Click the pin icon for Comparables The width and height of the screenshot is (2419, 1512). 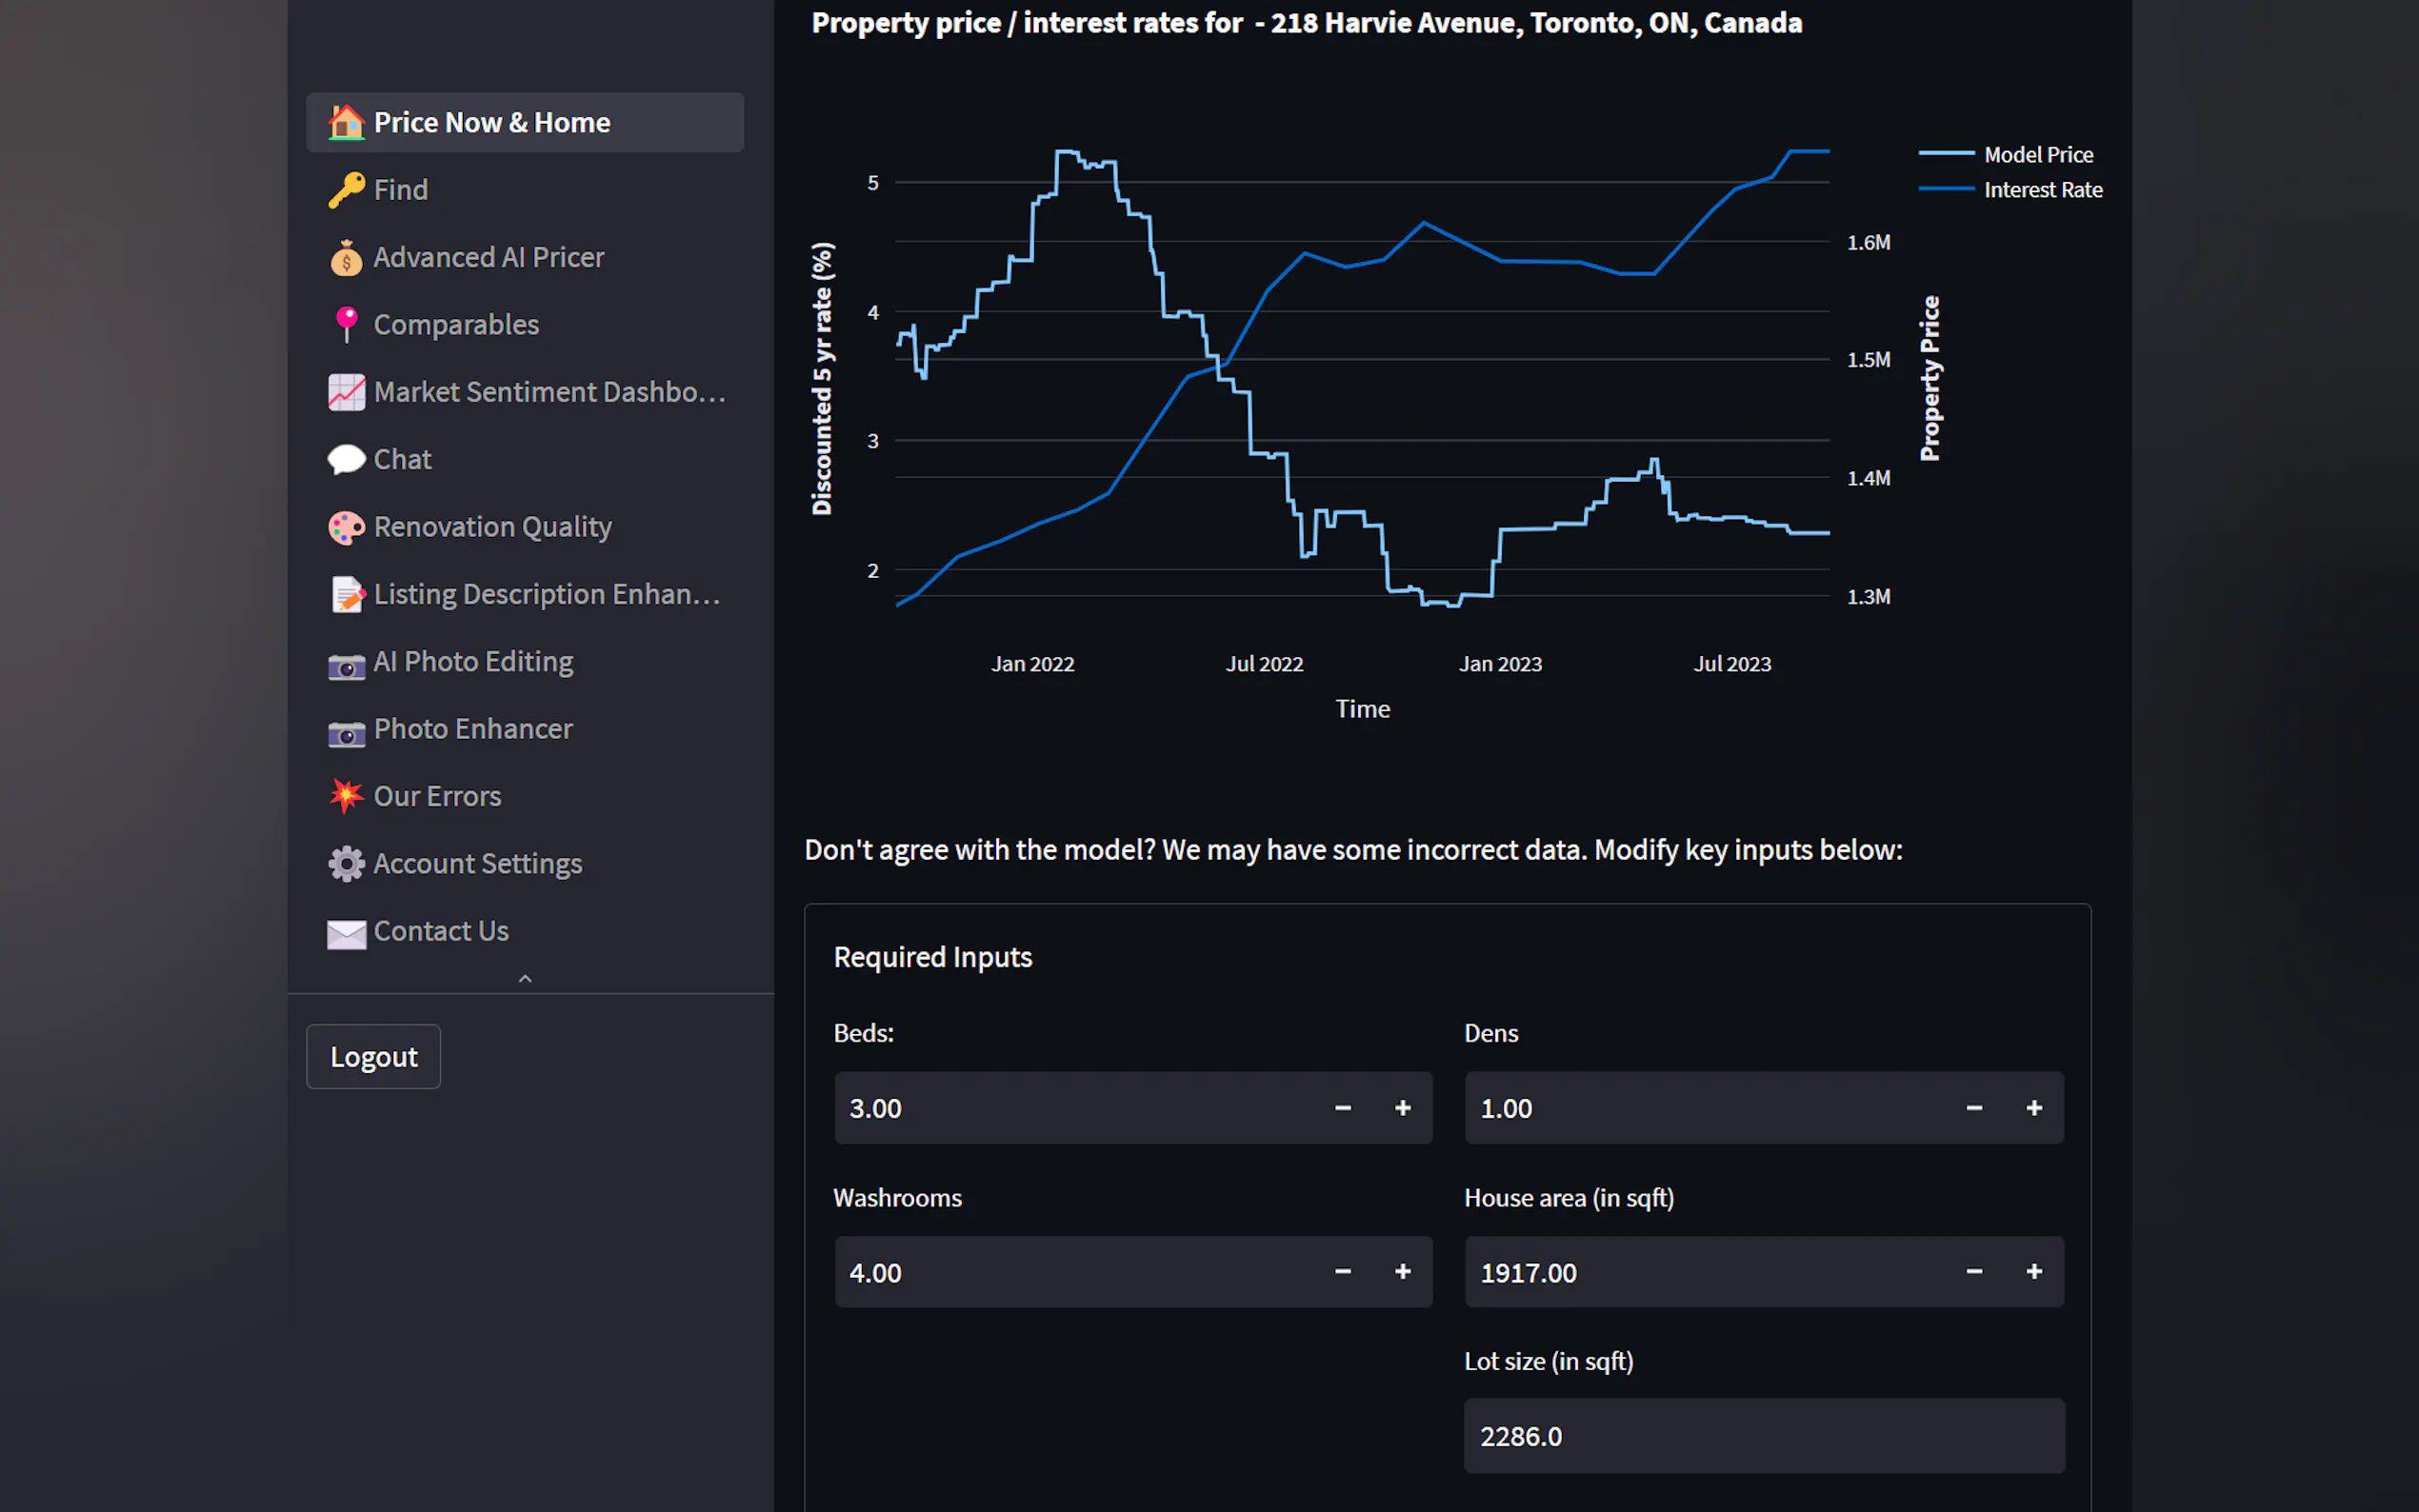tap(346, 325)
